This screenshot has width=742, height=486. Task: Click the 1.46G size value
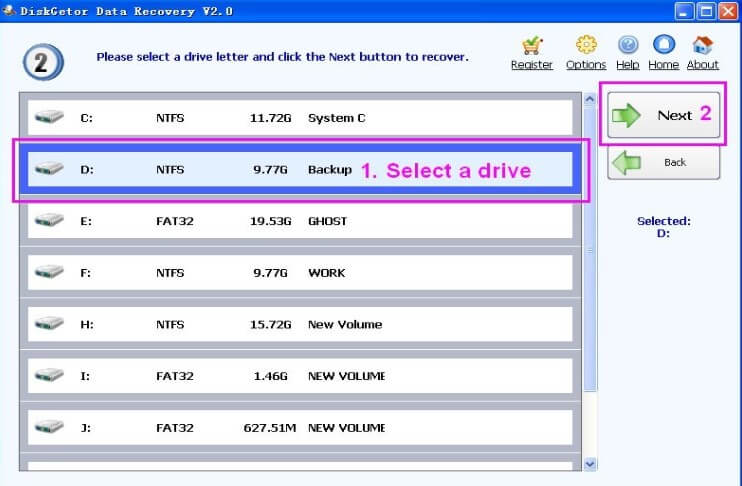click(270, 376)
